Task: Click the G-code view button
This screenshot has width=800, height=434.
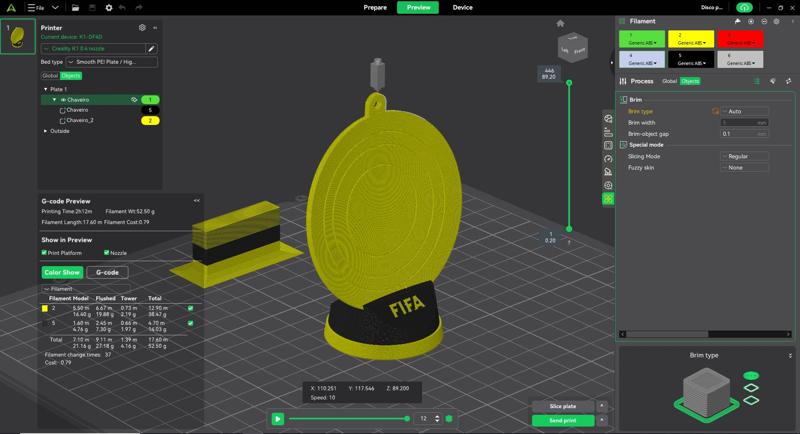Action: [107, 272]
